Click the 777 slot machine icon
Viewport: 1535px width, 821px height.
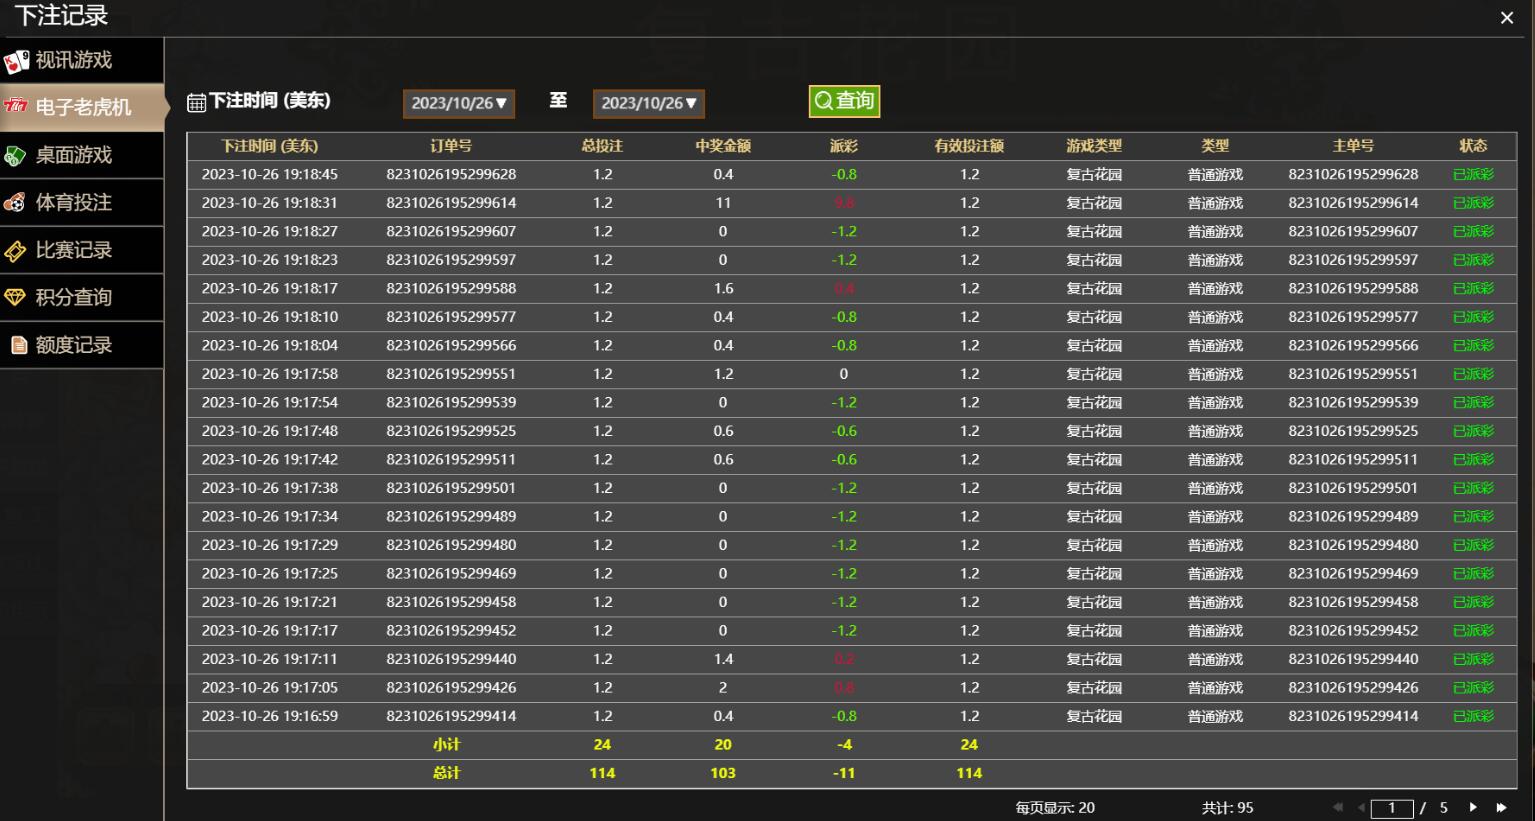pyautogui.click(x=16, y=106)
